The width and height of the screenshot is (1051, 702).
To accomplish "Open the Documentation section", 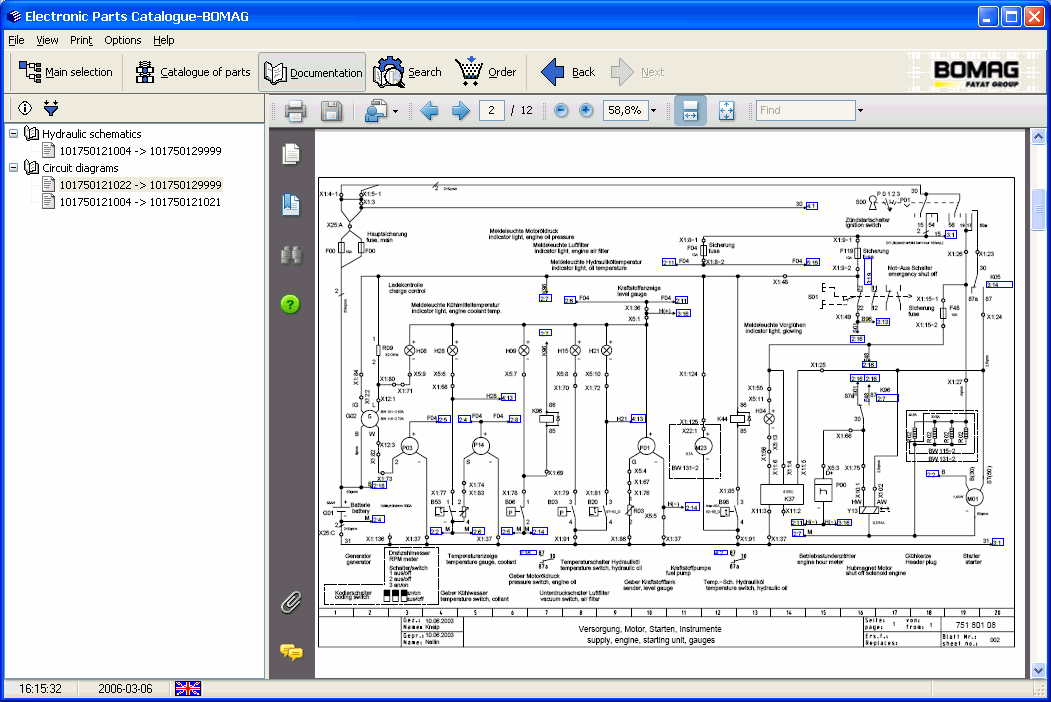I will 312,72.
